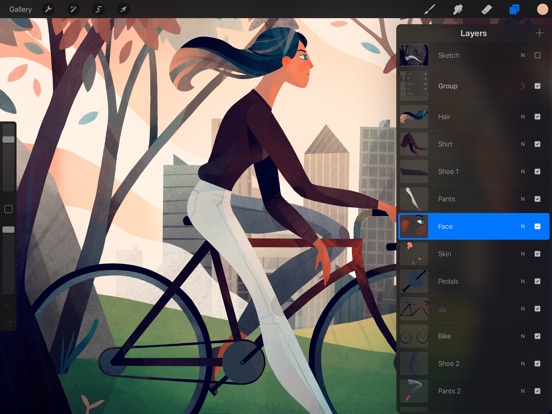Add a new layer with plus
552x414 pixels.
(539, 33)
